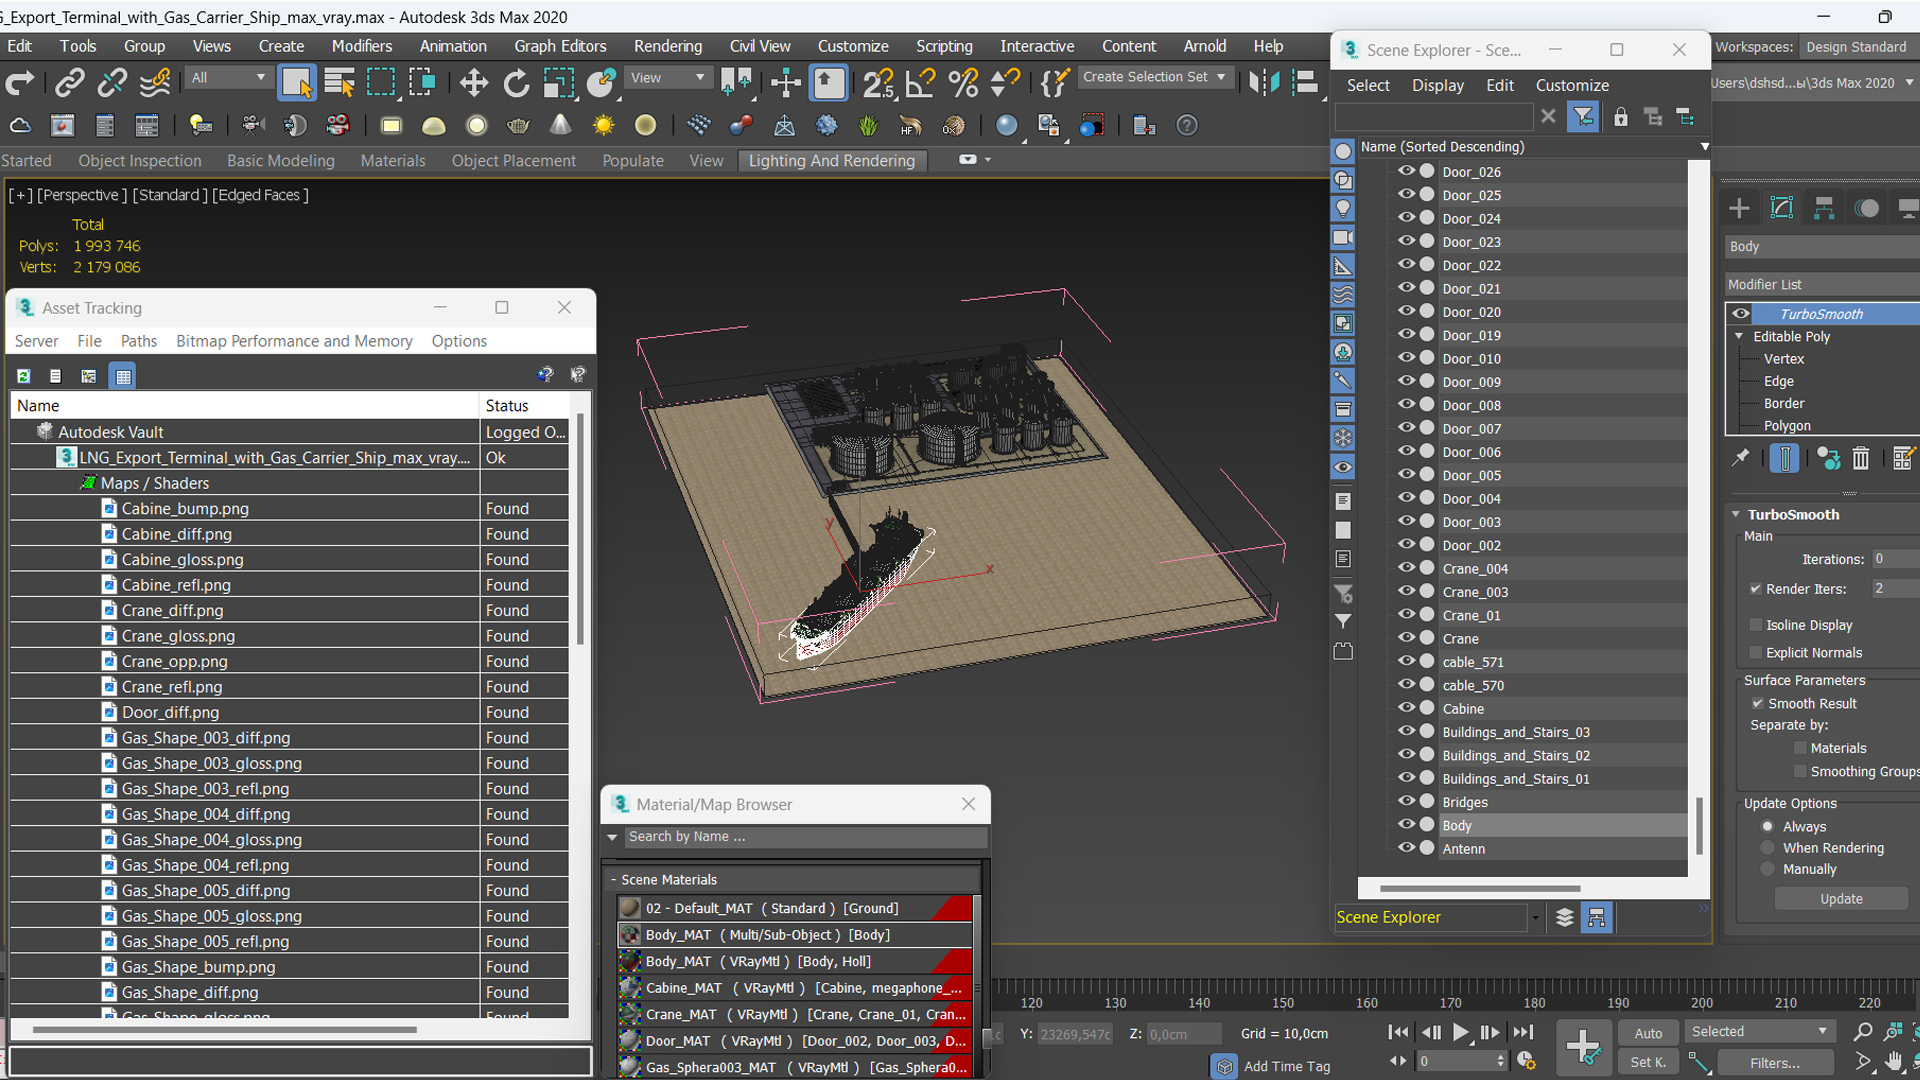This screenshot has height=1080, width=1920.
Task: Open the Selected key filter dropdown
Action: tap(1760, 1031)
